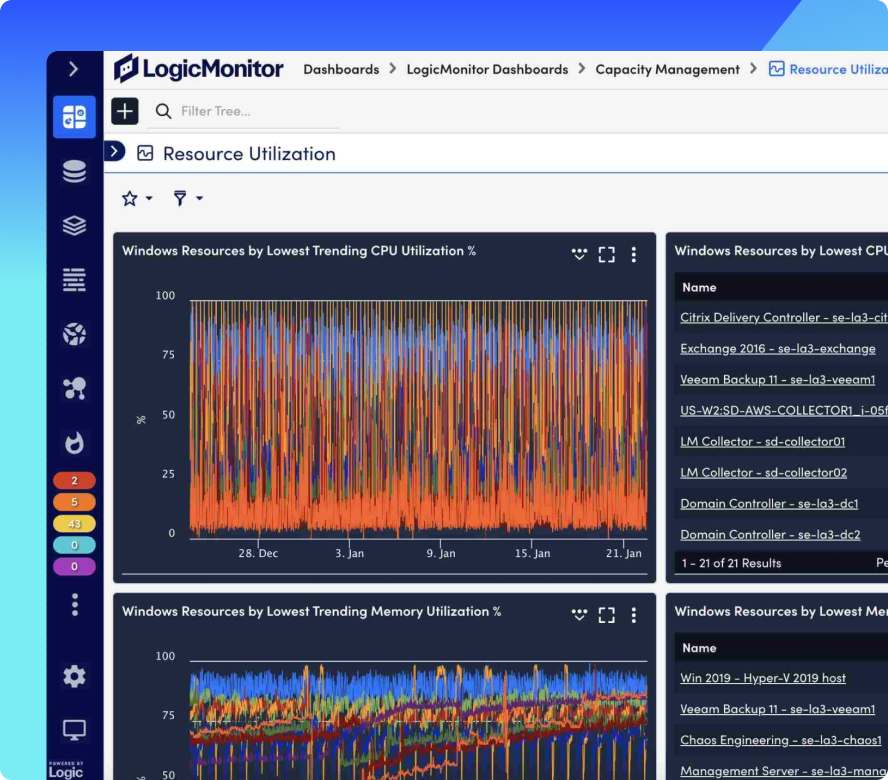Screen dimensions: 888x780
Task: Open Win 2019 - Hyper-V 2019 host link
Action: click(x=763, y=678)
